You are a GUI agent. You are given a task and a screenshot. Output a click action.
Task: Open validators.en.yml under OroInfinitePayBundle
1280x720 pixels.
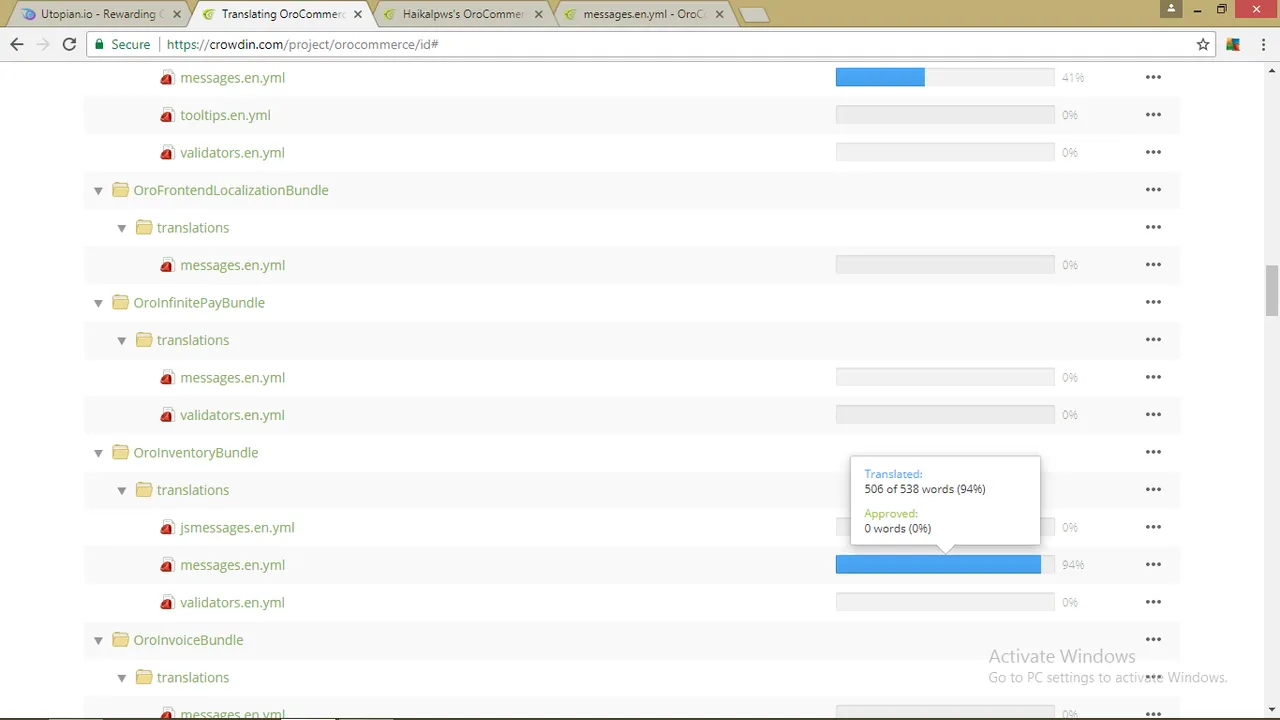coord(232,415)
